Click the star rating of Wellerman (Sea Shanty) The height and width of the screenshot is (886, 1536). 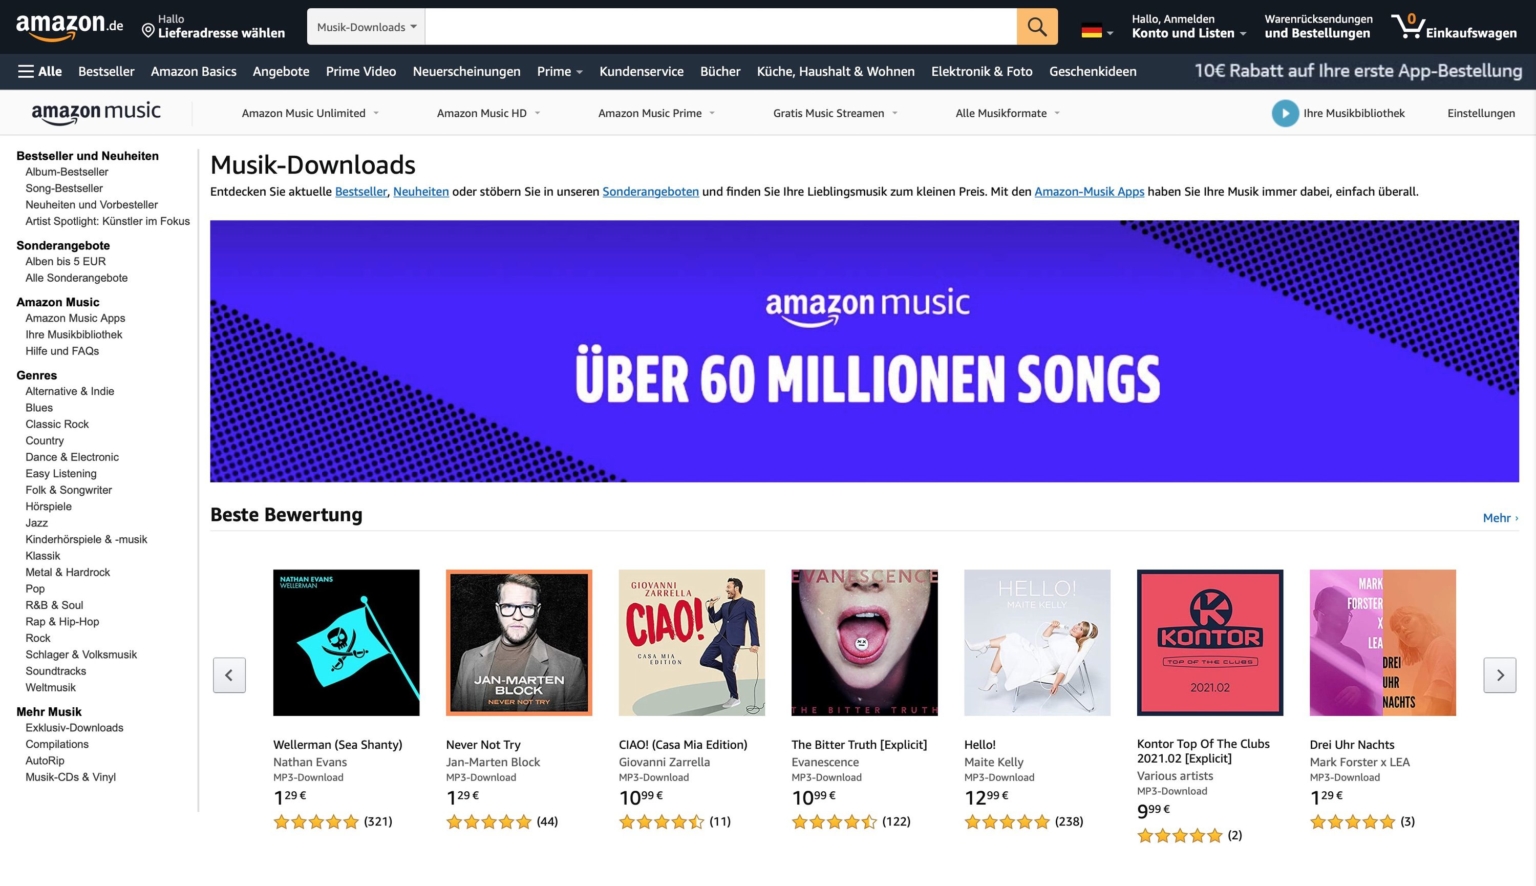[x=316, y=821]
